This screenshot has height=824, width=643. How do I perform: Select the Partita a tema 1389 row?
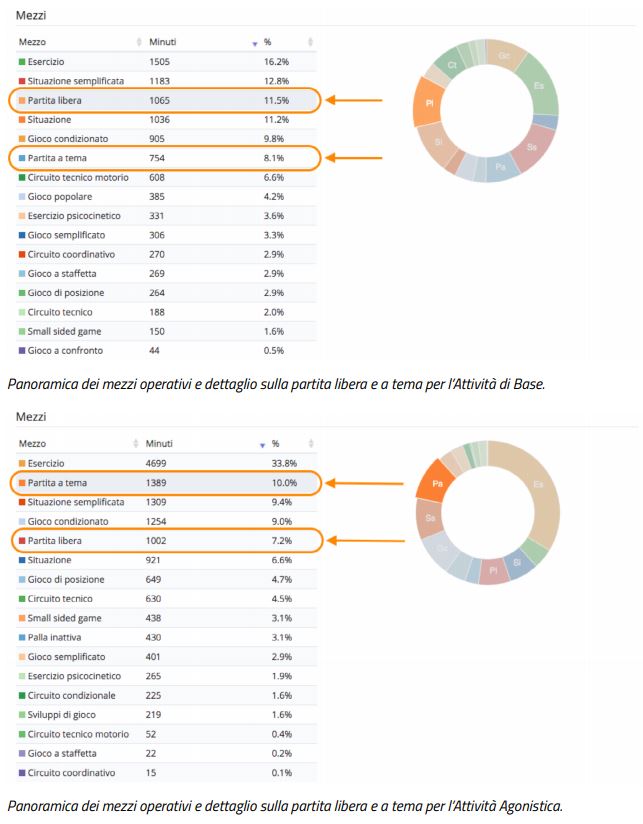coord(165,483)
